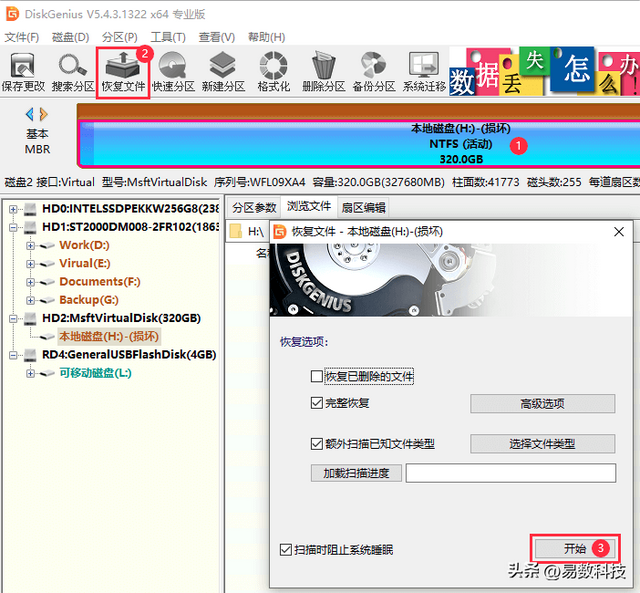The height and width of the screenshot is (593, 640).
Task: Close the 恢复文件 dialog
Action: [619, 232]
